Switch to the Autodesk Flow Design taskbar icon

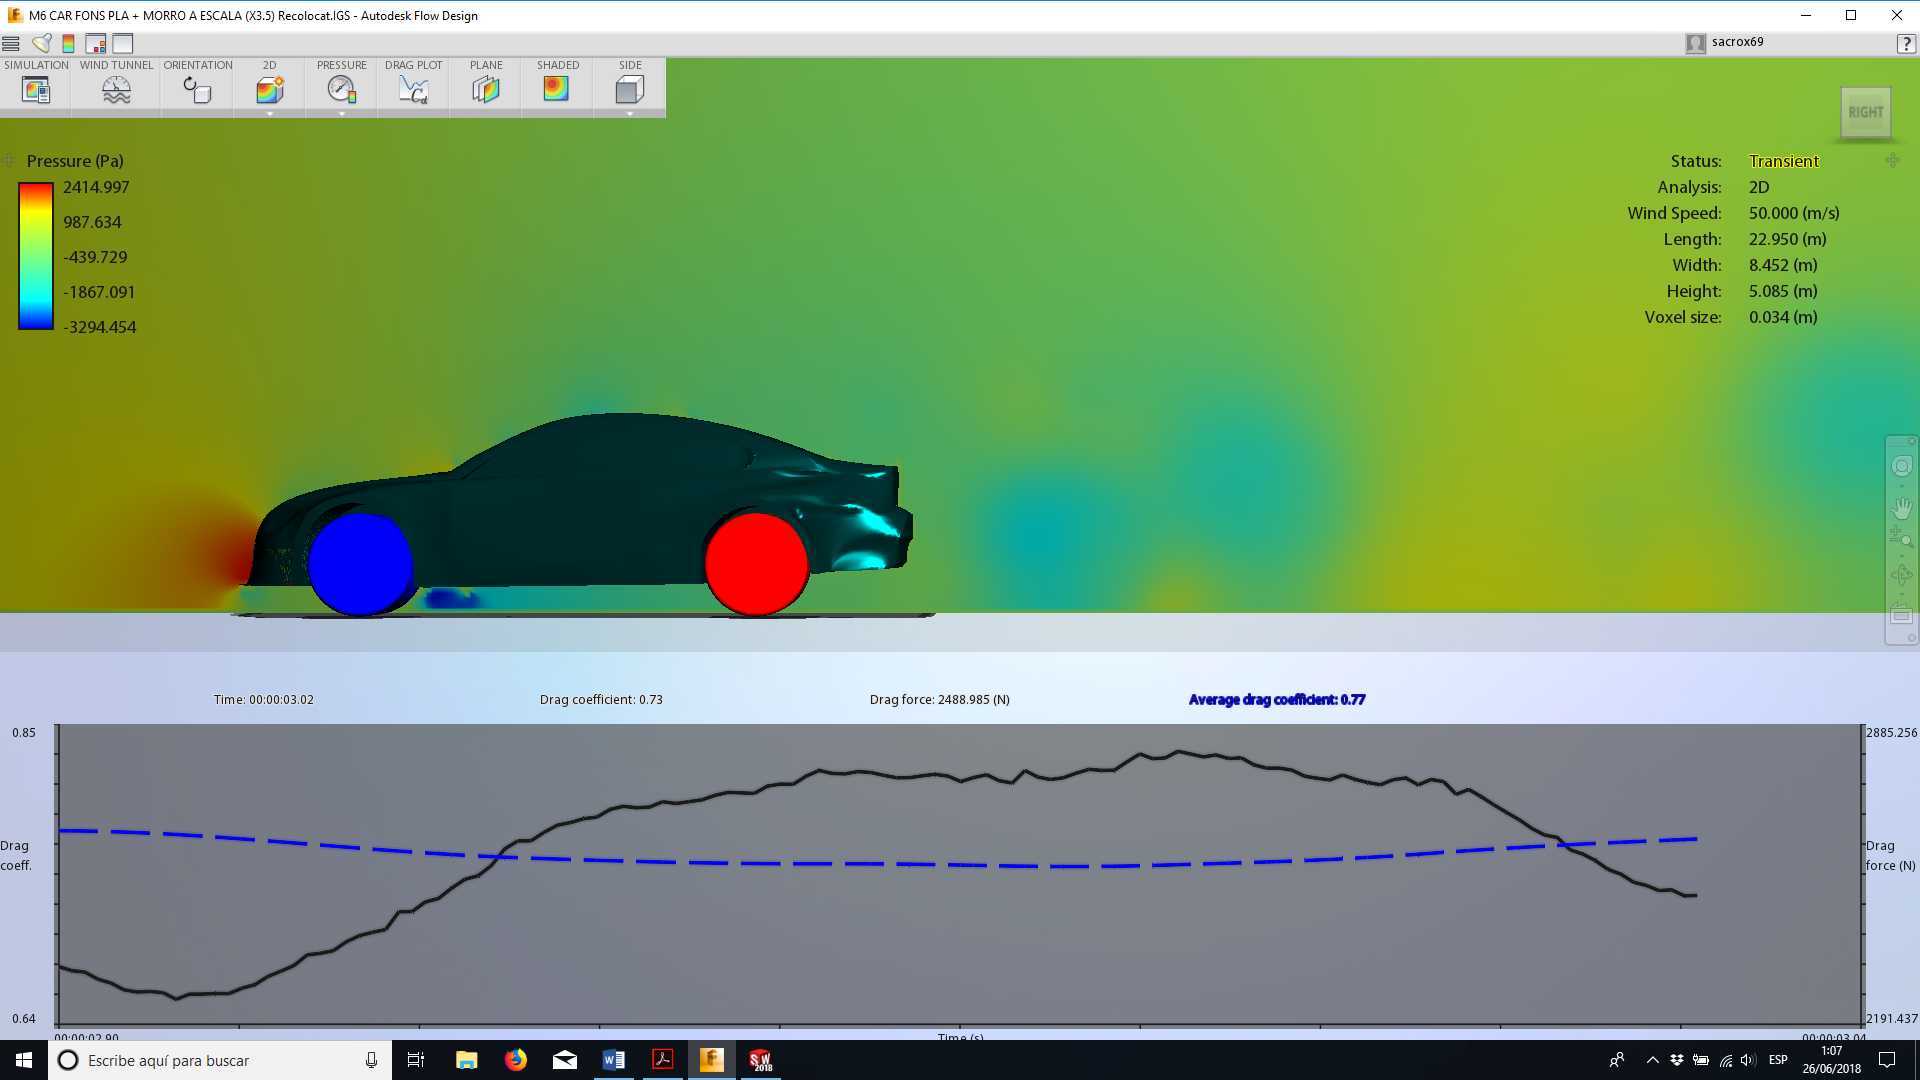pyautogui.click(x=711, y=1060)
